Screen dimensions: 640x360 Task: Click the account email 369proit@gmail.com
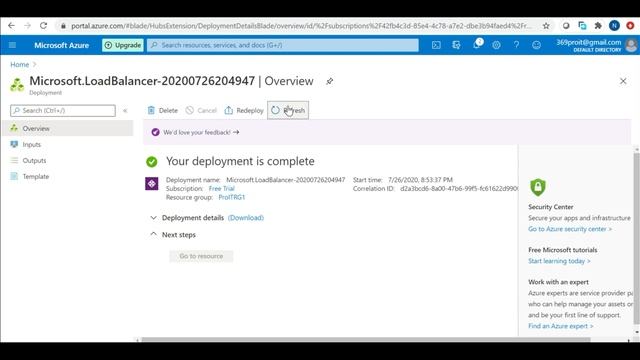point(589,42)
